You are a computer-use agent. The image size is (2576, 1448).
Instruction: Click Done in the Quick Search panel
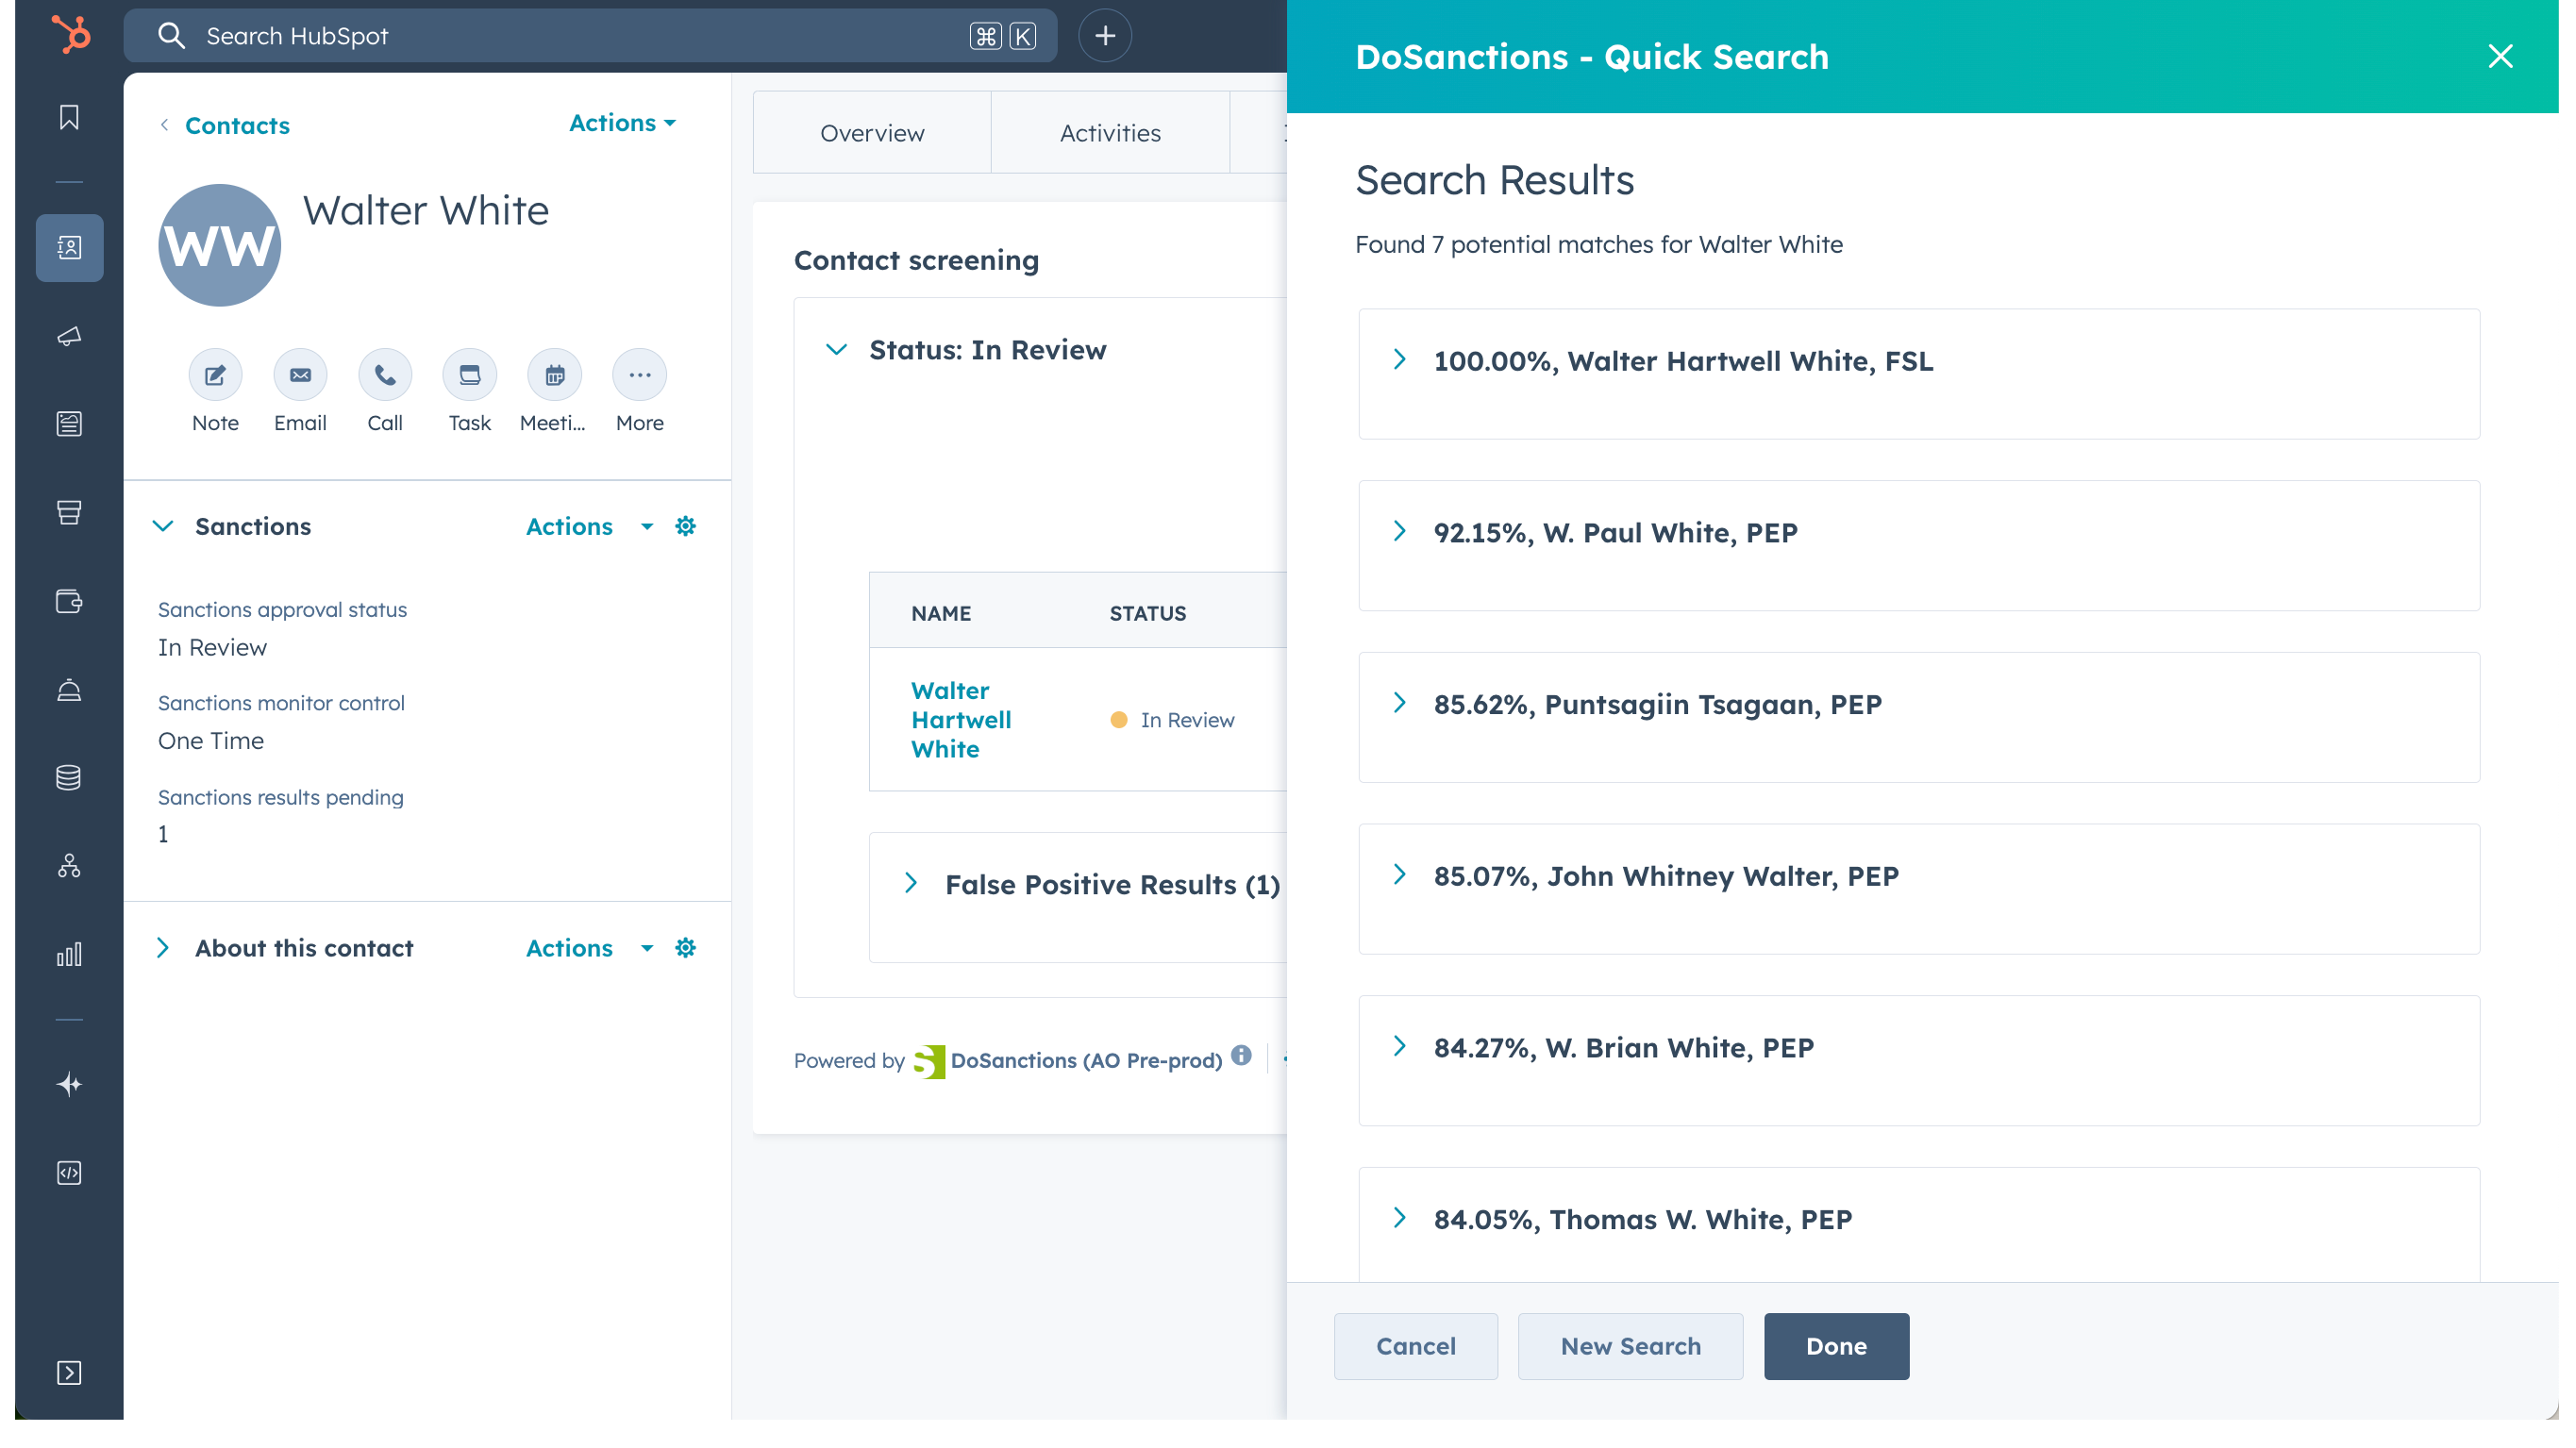coord(1836,1346)
